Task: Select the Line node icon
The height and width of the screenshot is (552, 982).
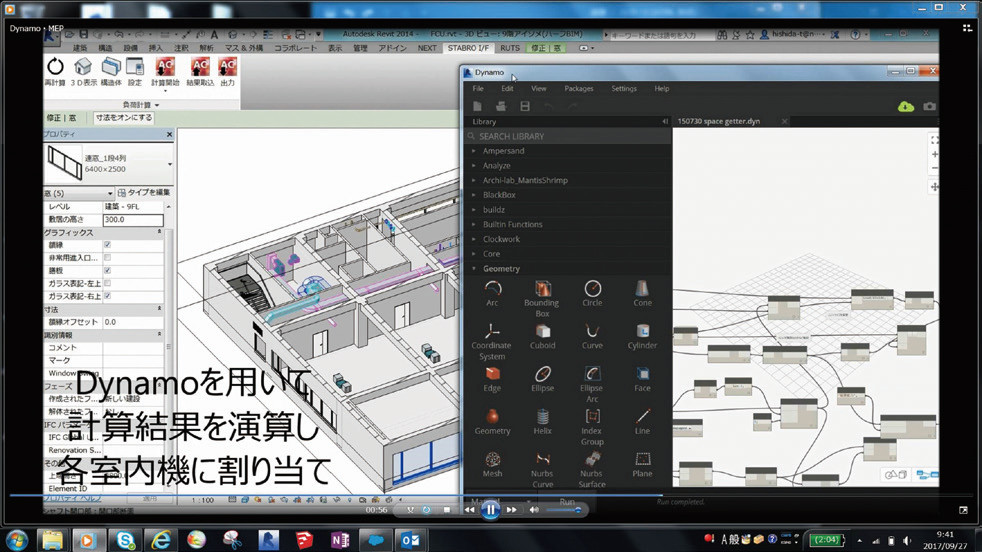Action: pyautogui.click(x=642, y=416)
